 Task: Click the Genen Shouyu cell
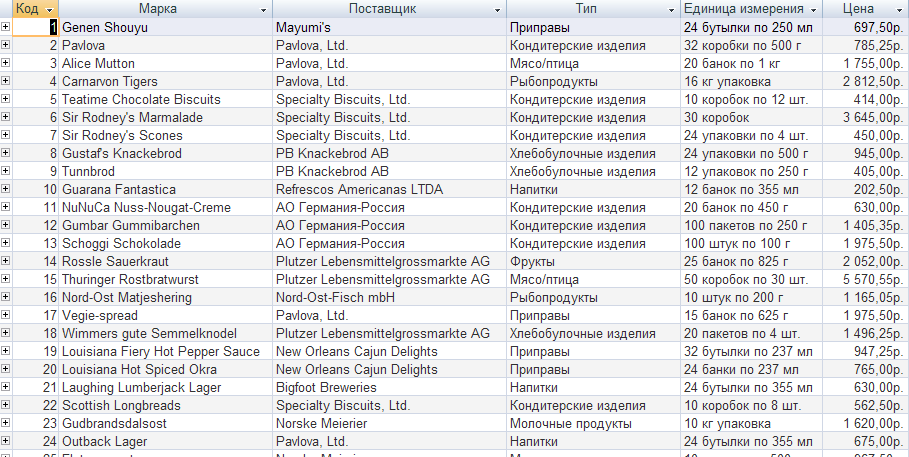166,27
